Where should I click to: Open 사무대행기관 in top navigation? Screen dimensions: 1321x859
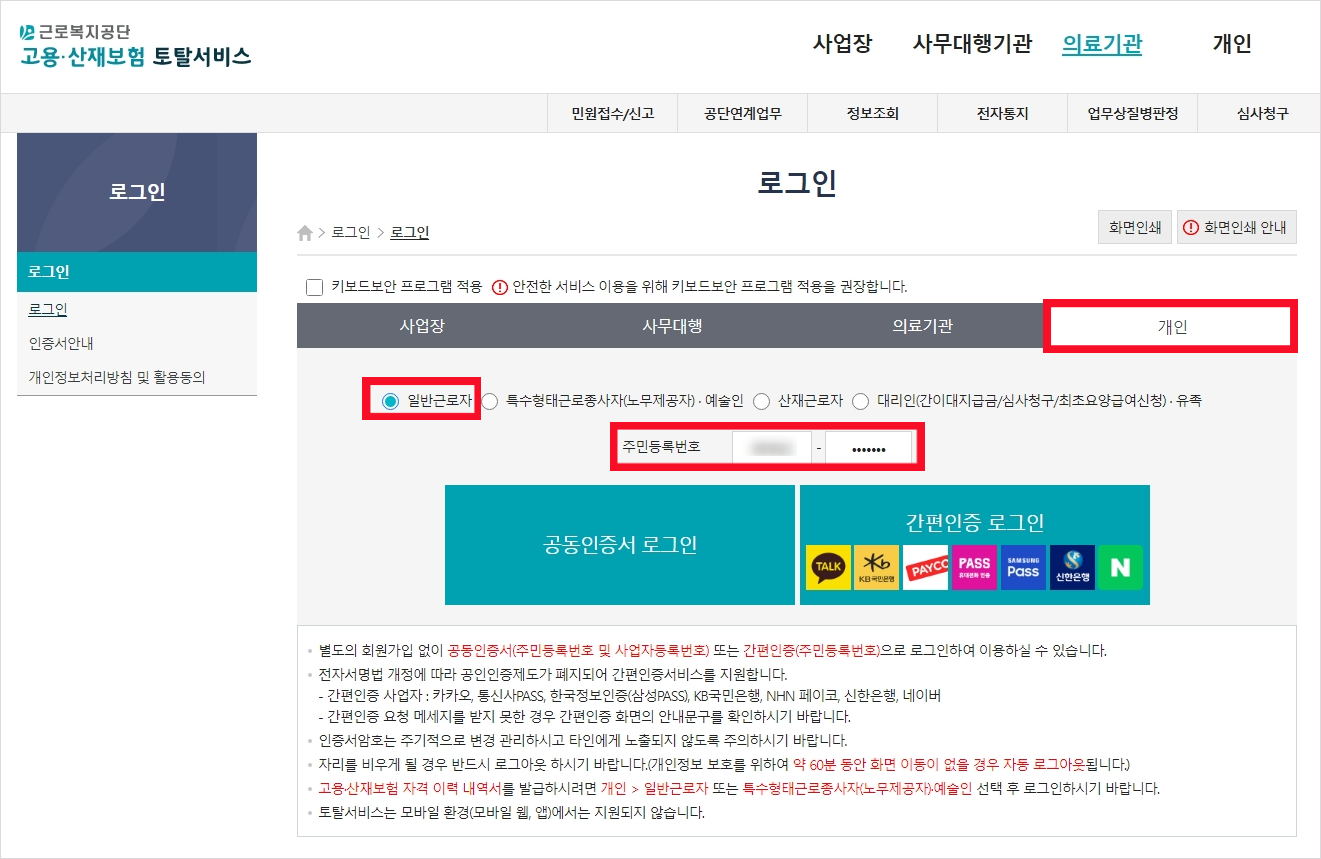pyautogui.click(x=972, y=44)
